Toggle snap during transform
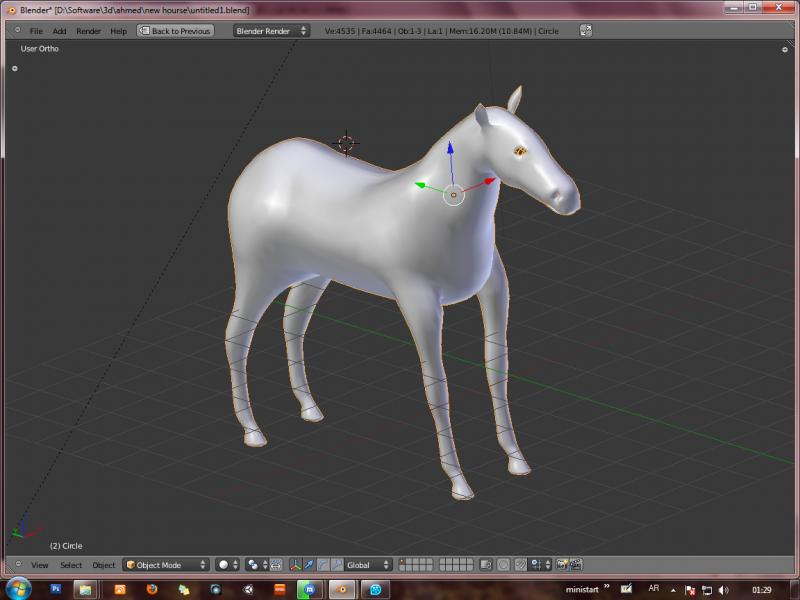The image size is (800, 600). 520,565
